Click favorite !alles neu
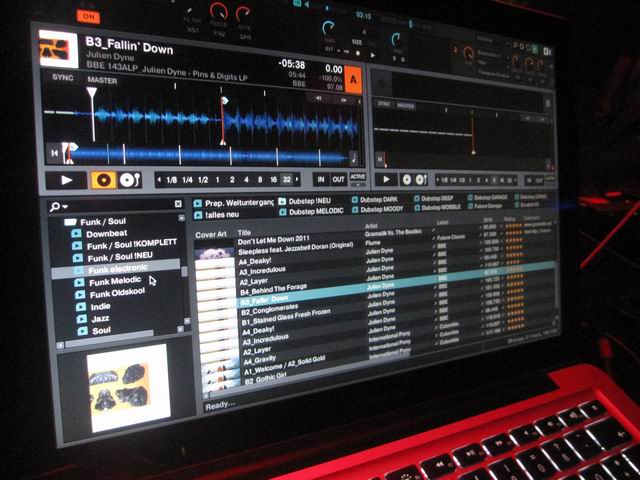The width and height of the screenshot is (640, 480). click(216, 215)
